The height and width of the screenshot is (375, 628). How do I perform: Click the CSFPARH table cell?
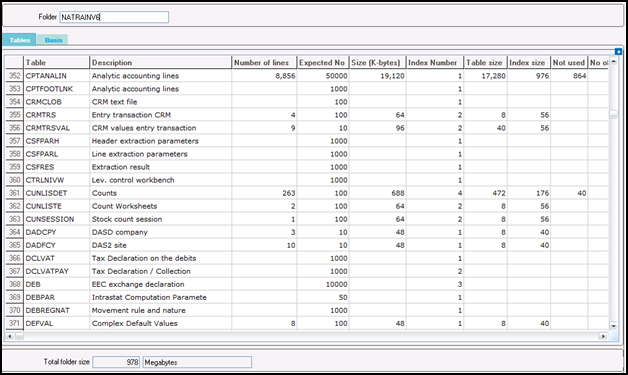click(56, 141)
